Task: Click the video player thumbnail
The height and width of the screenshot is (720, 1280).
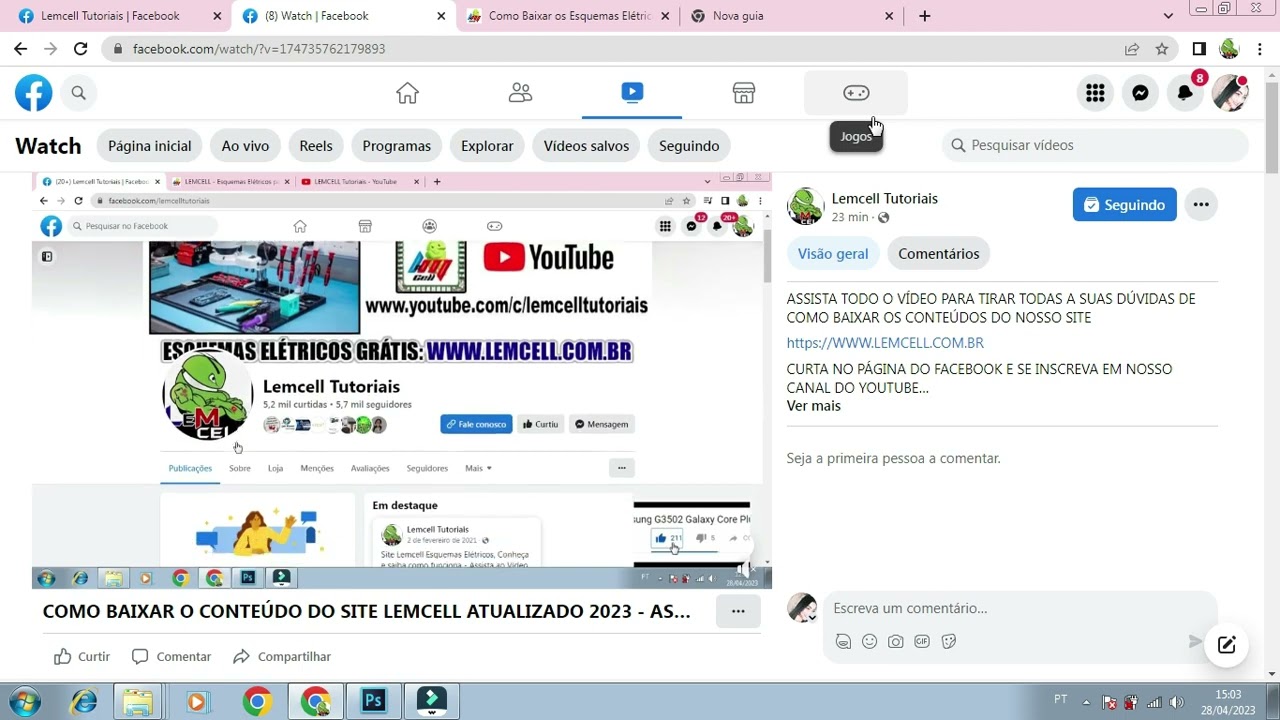Action: pyautogui.click(x=402, y=380)
